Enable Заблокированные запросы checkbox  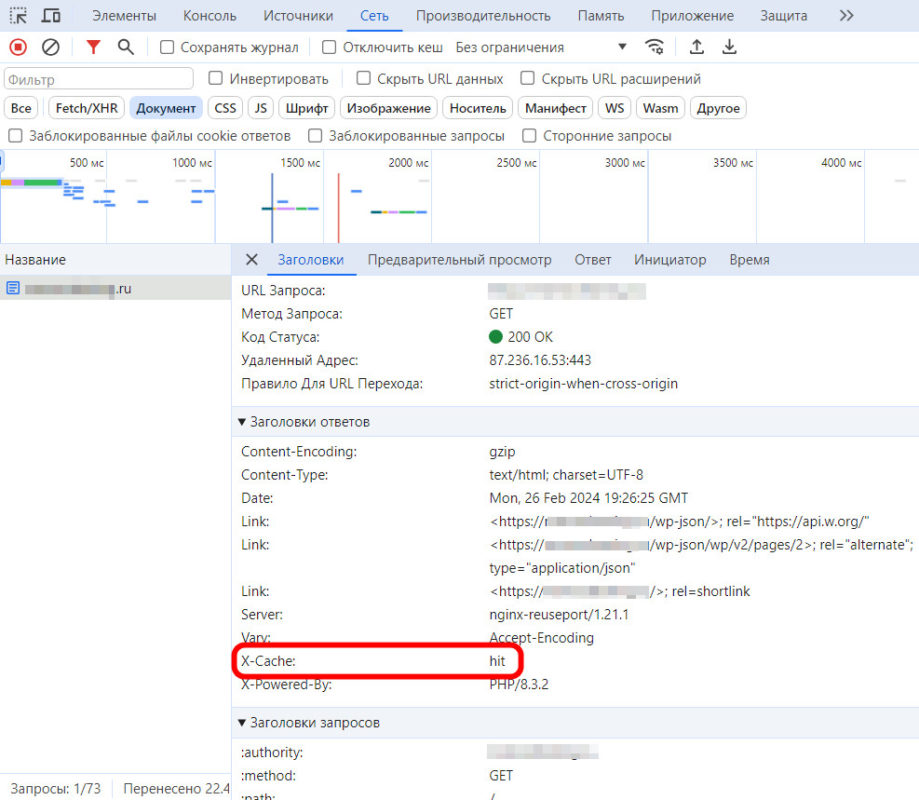click(315, 135)
